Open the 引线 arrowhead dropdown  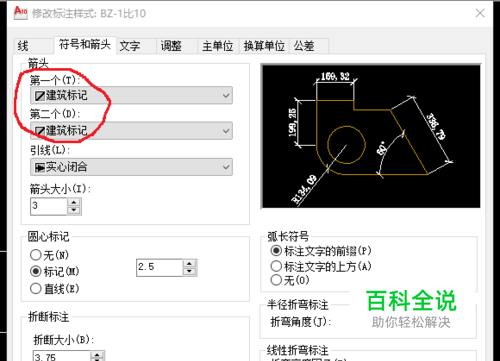(131, 167)
